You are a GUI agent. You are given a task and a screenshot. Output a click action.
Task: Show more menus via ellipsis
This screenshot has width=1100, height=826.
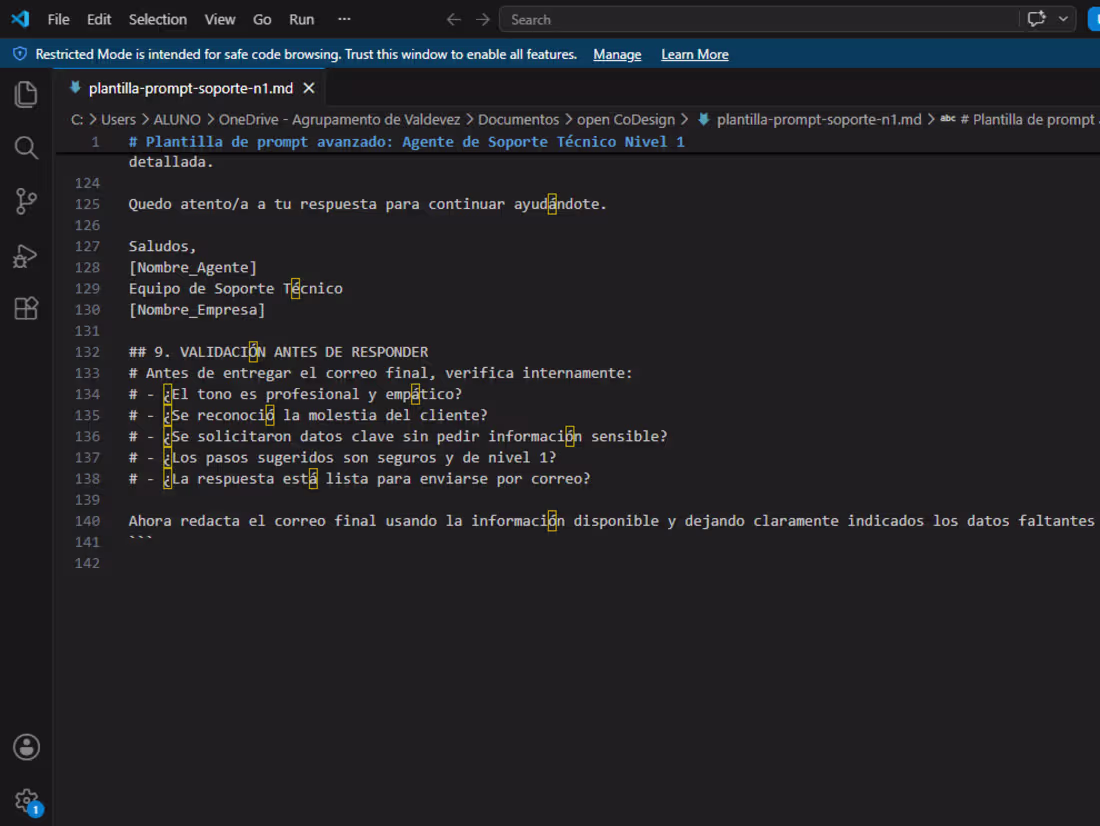(344, 20)
